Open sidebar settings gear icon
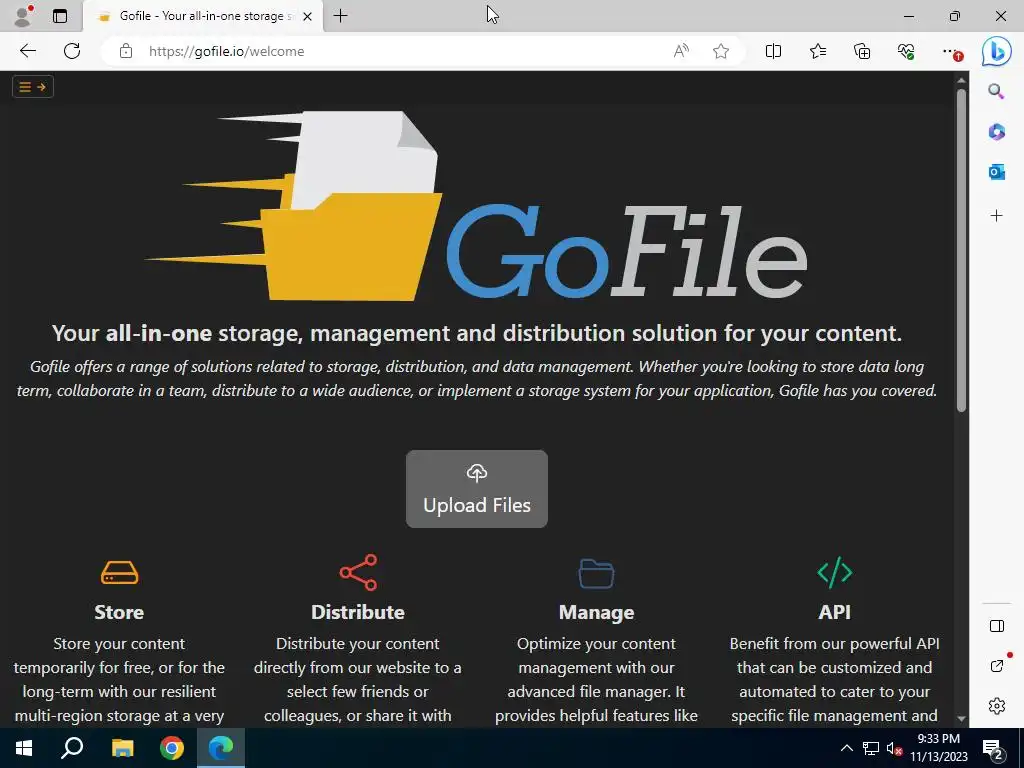This screenshot has height=768, width=1024. [x=997, y=706]
